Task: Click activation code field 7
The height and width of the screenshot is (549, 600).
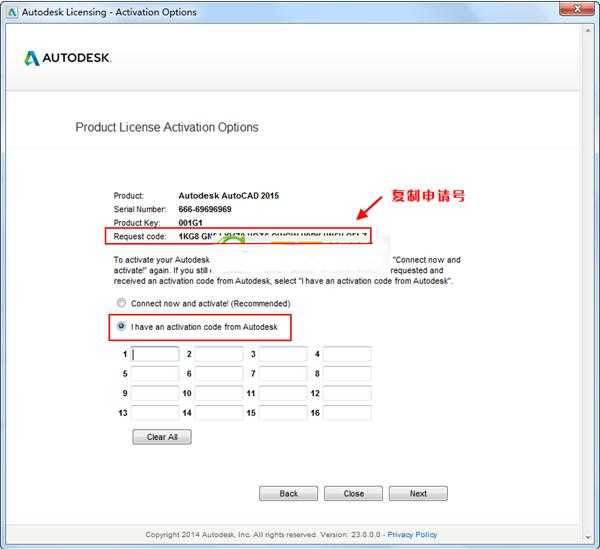Action: pos(283,374)
